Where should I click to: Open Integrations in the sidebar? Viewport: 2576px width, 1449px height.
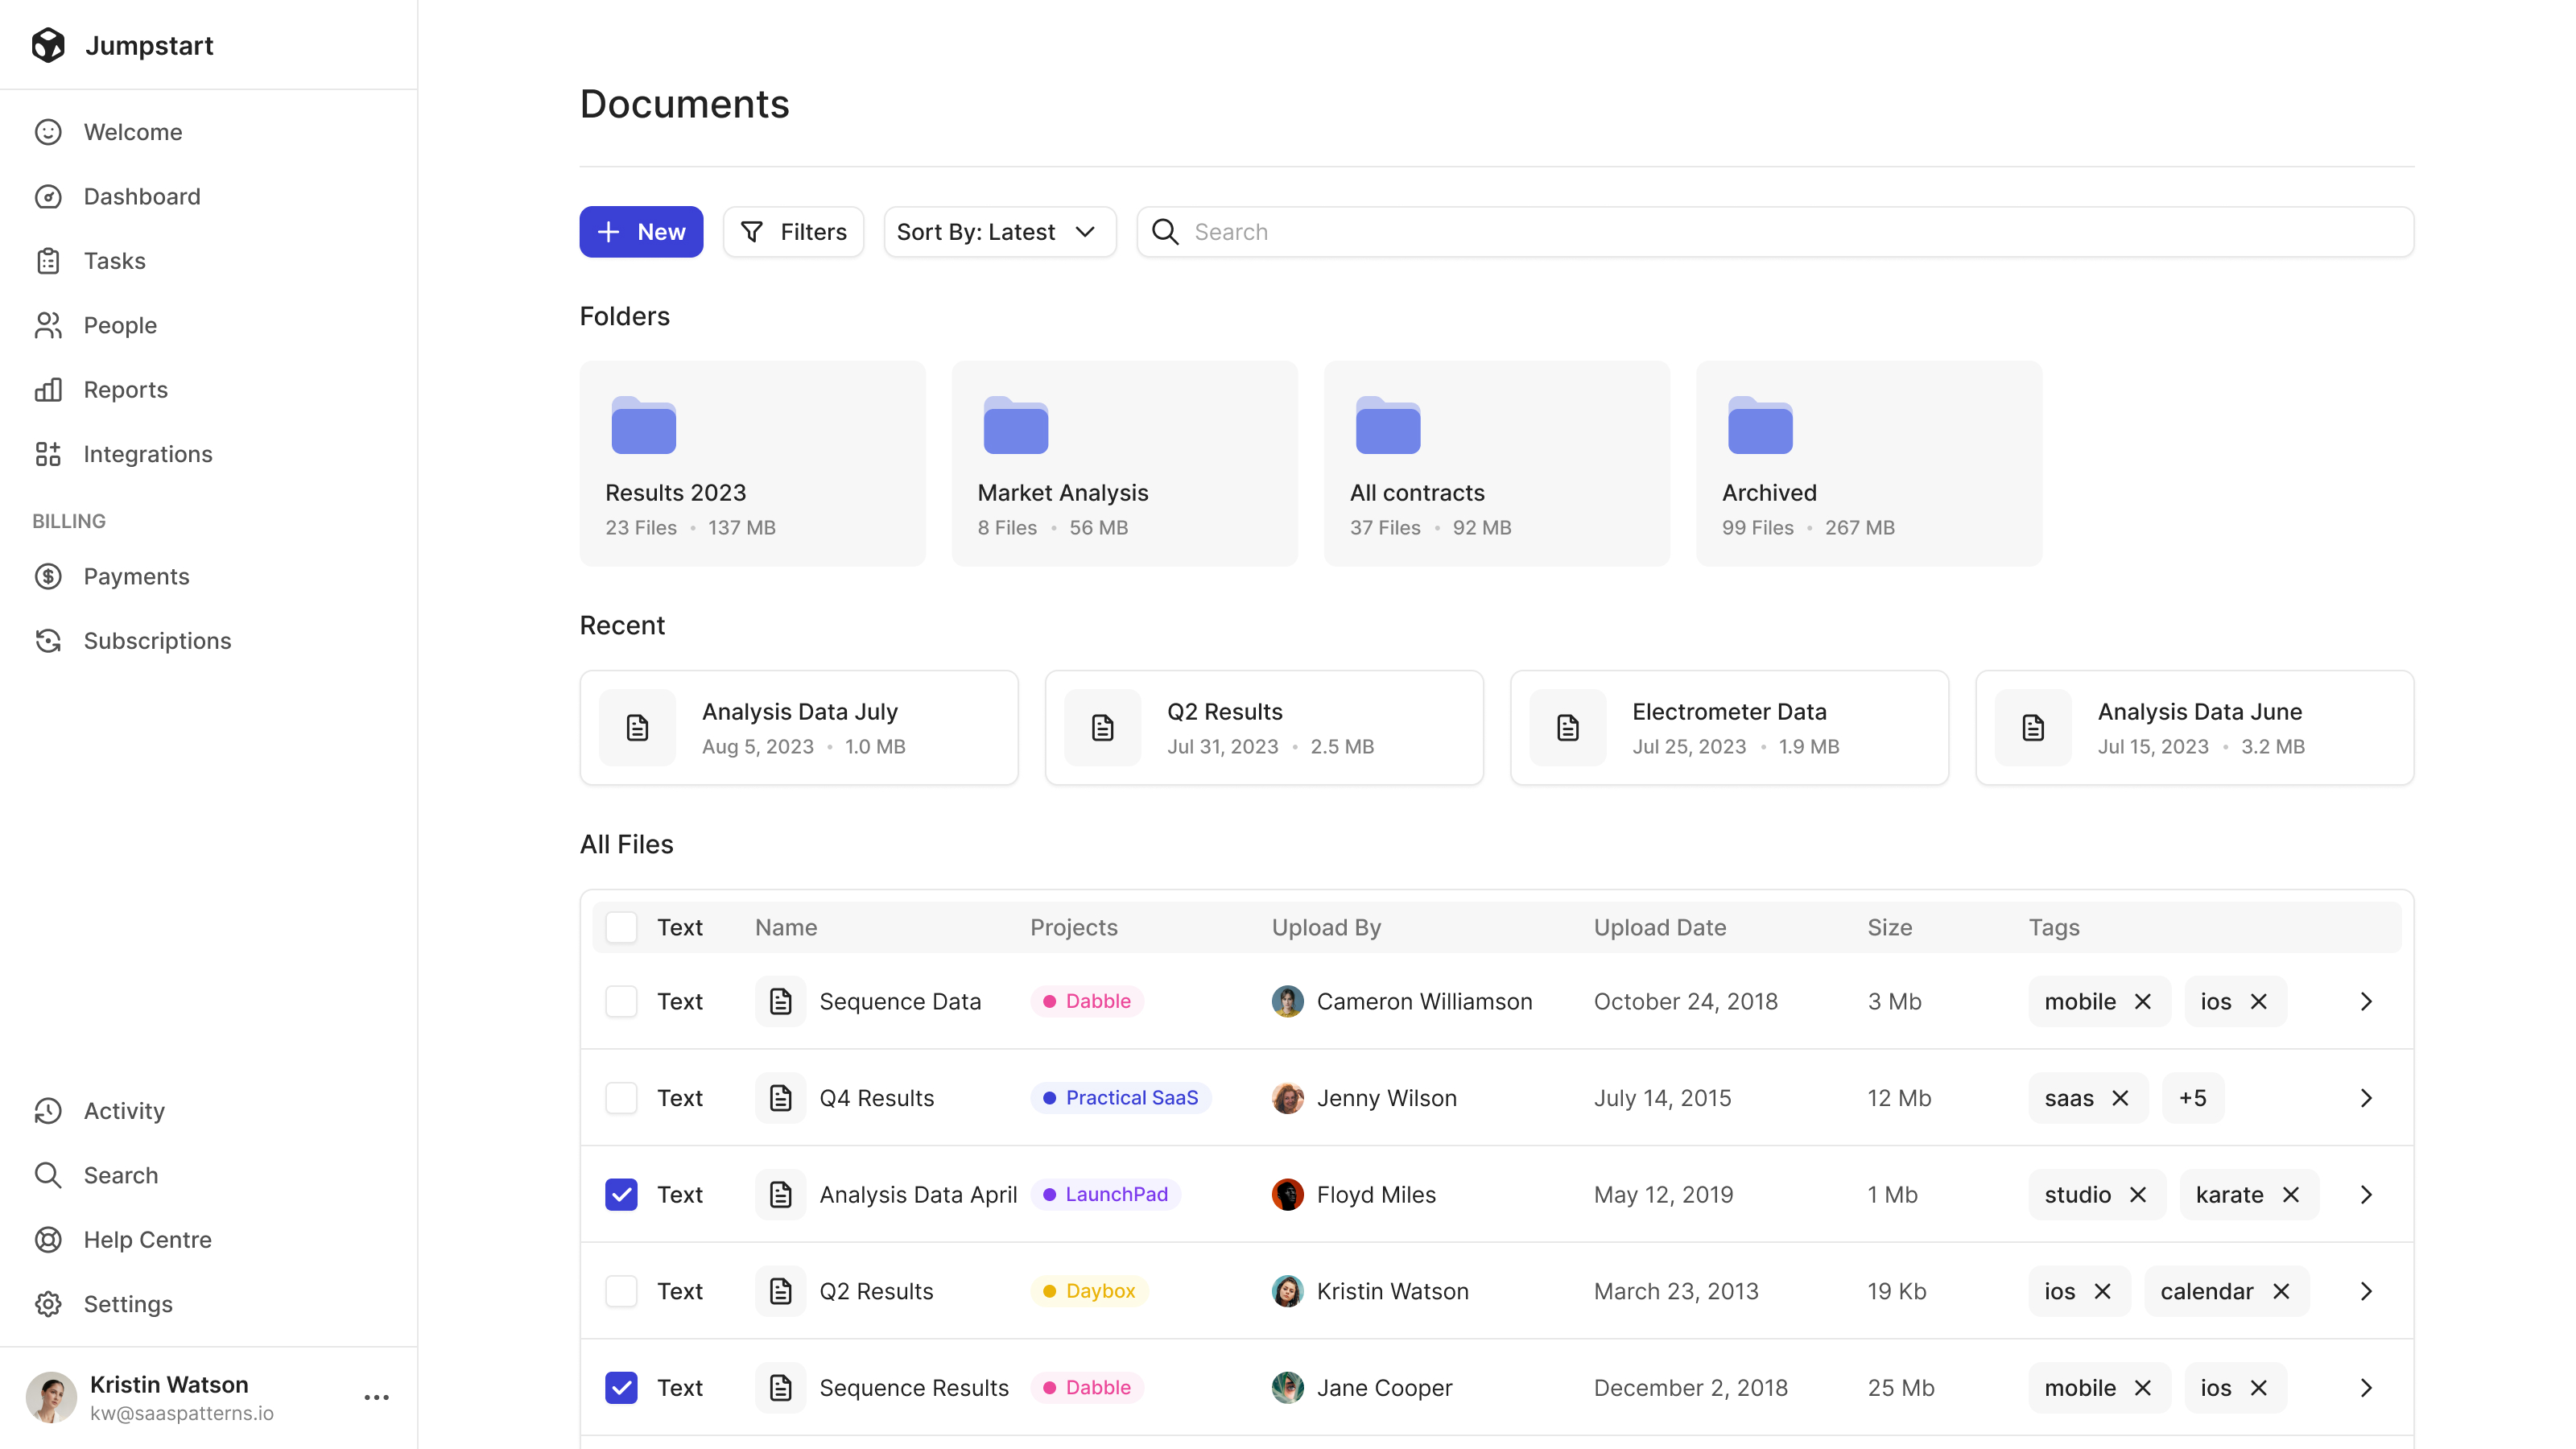click(148, 454)
